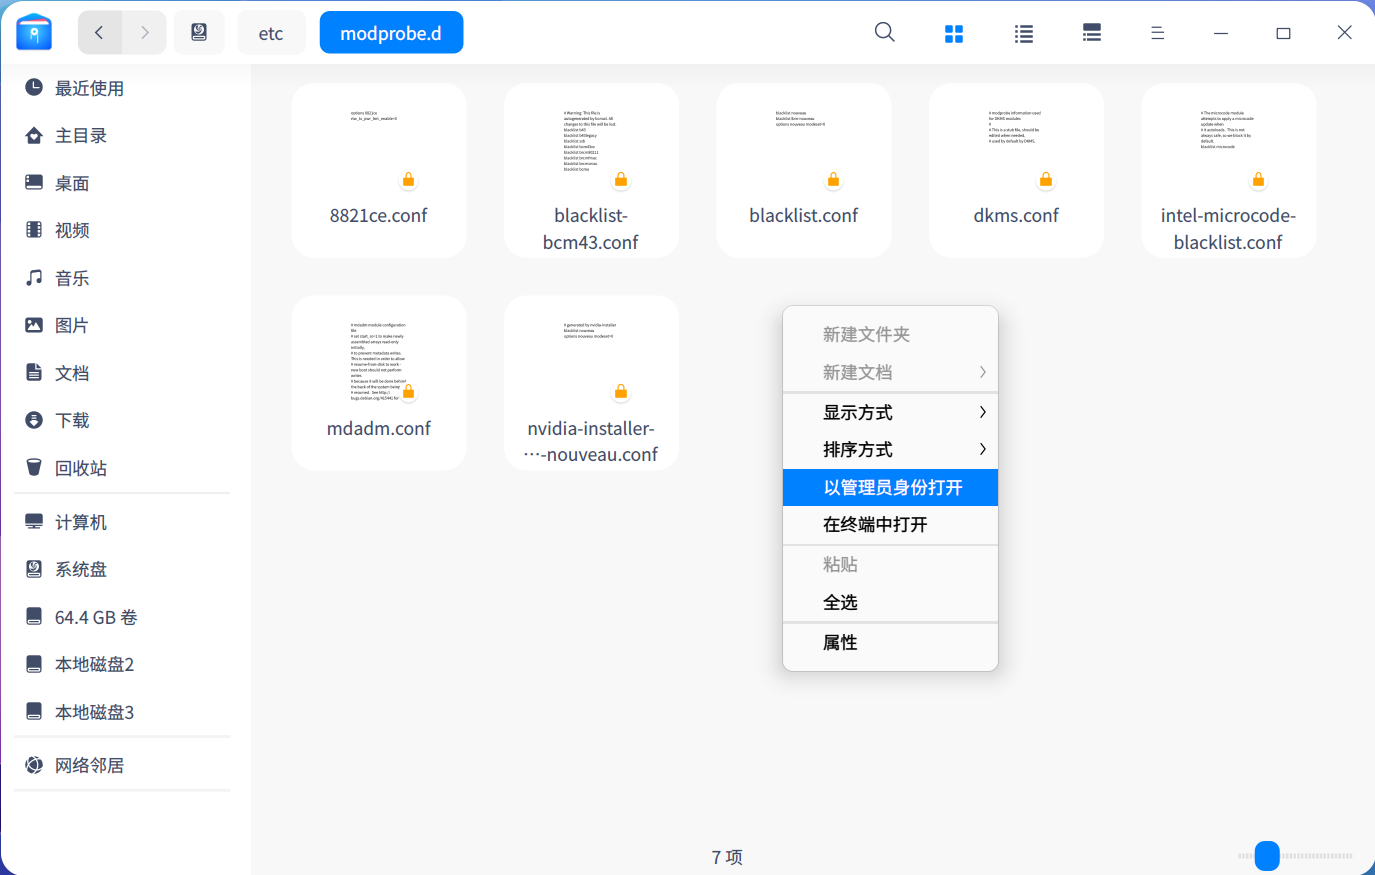Select 以管理员身份打开 in context menu
Image resolution: width=1375 pixels, height=875 pixels.
pos(890,487)
